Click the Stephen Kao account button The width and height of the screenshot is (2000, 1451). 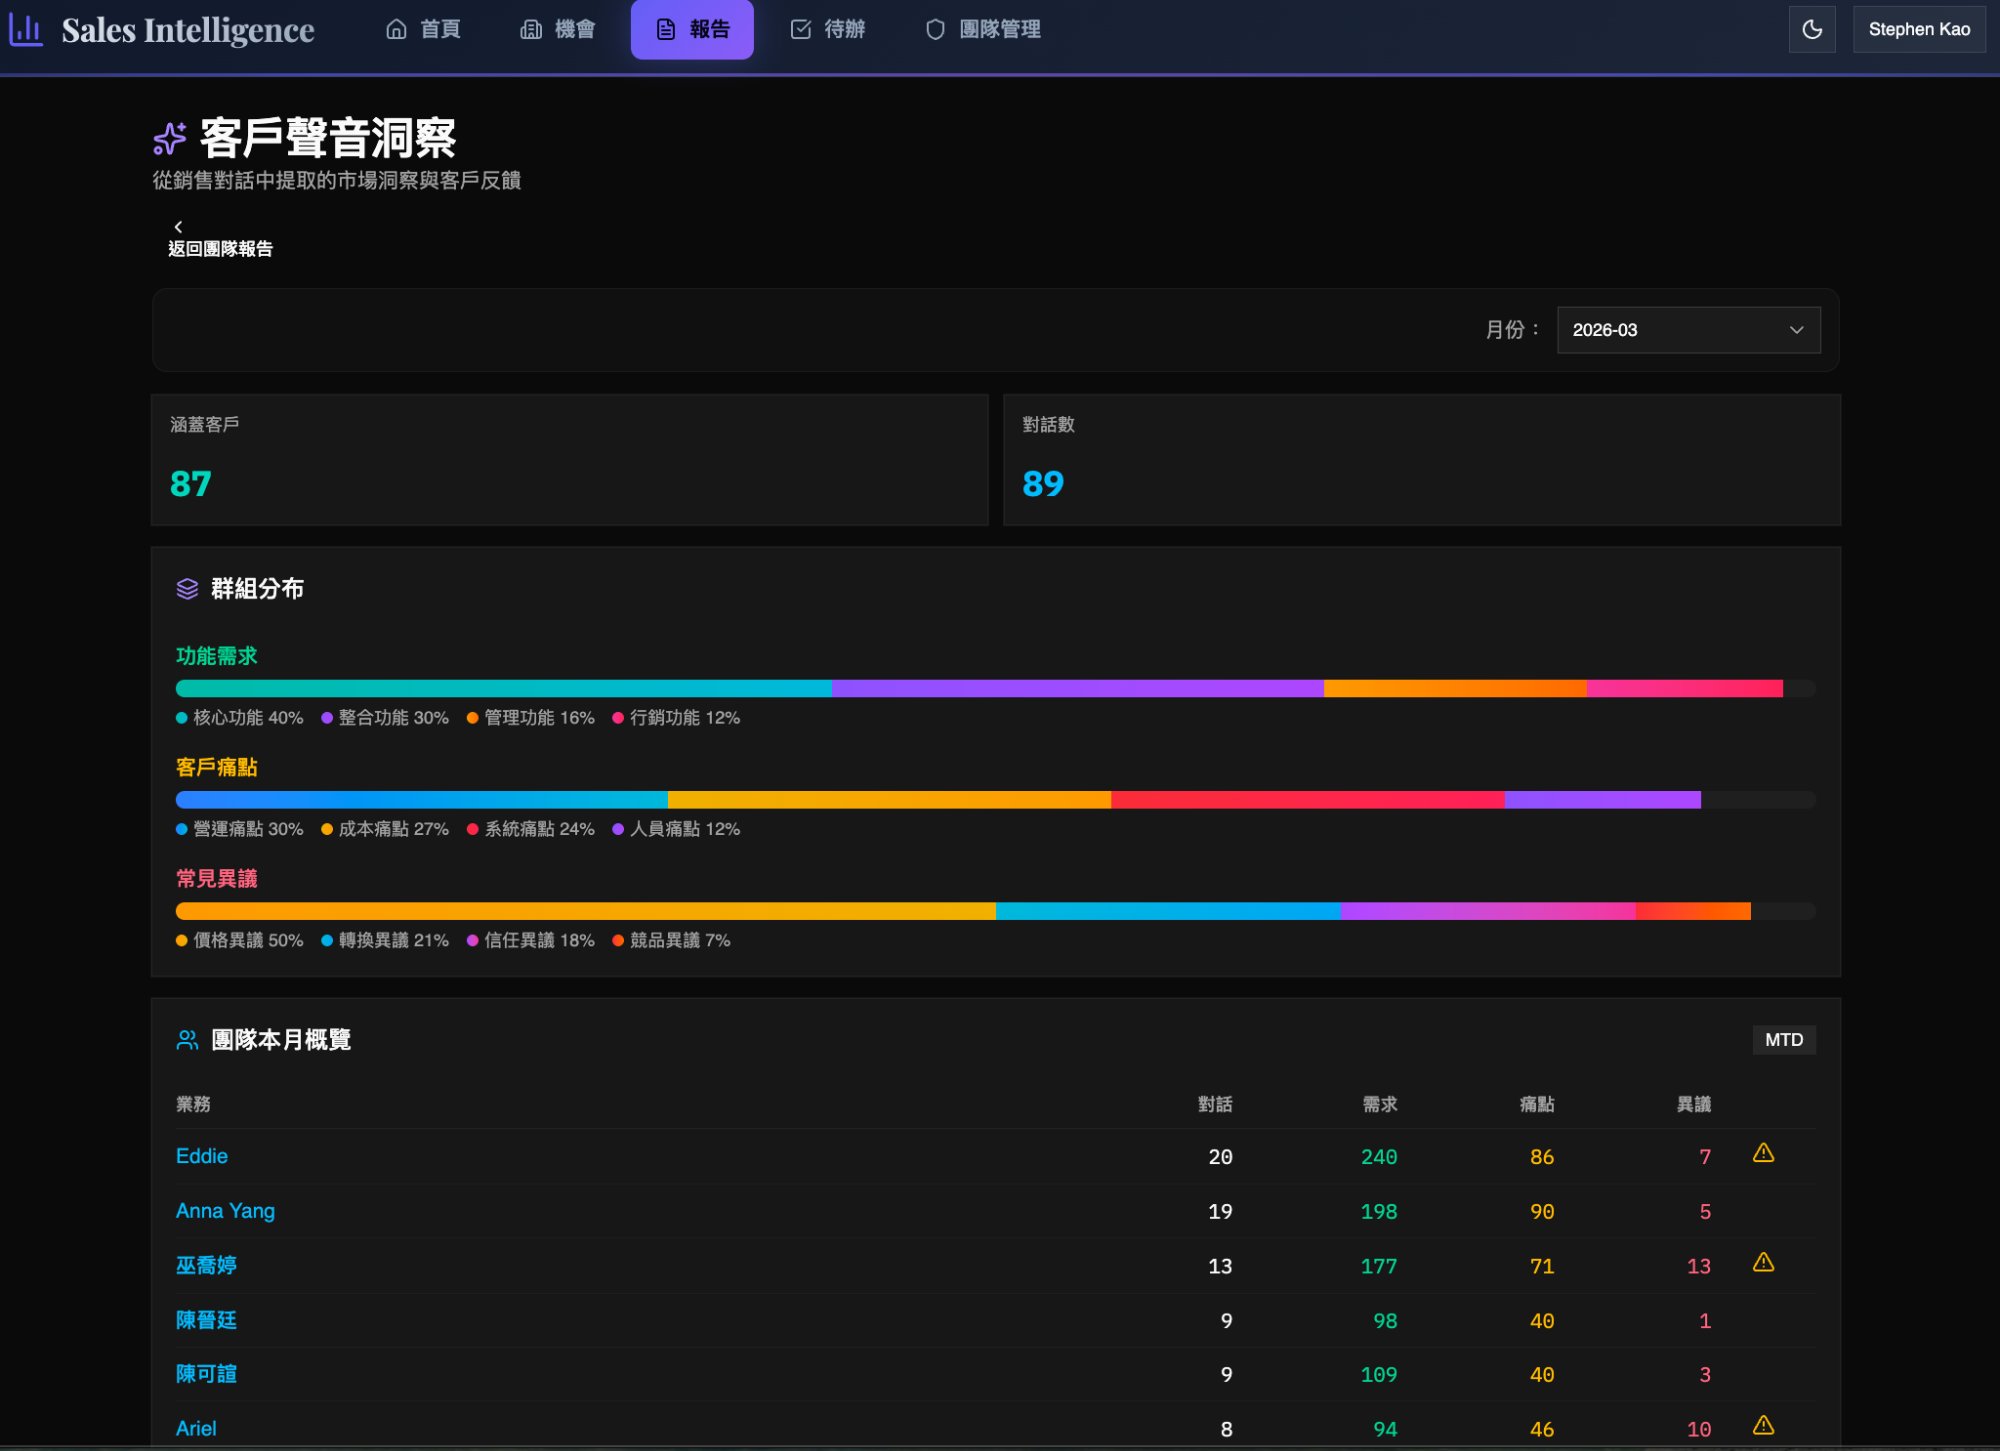1919,29
